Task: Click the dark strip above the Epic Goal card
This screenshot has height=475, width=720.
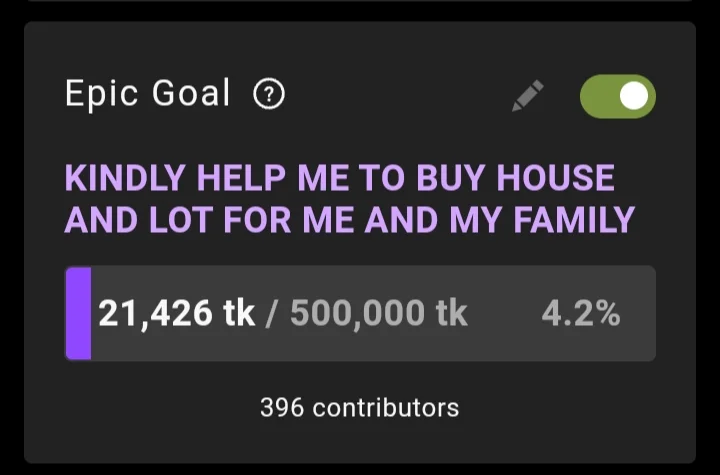Action: [360, 8]
